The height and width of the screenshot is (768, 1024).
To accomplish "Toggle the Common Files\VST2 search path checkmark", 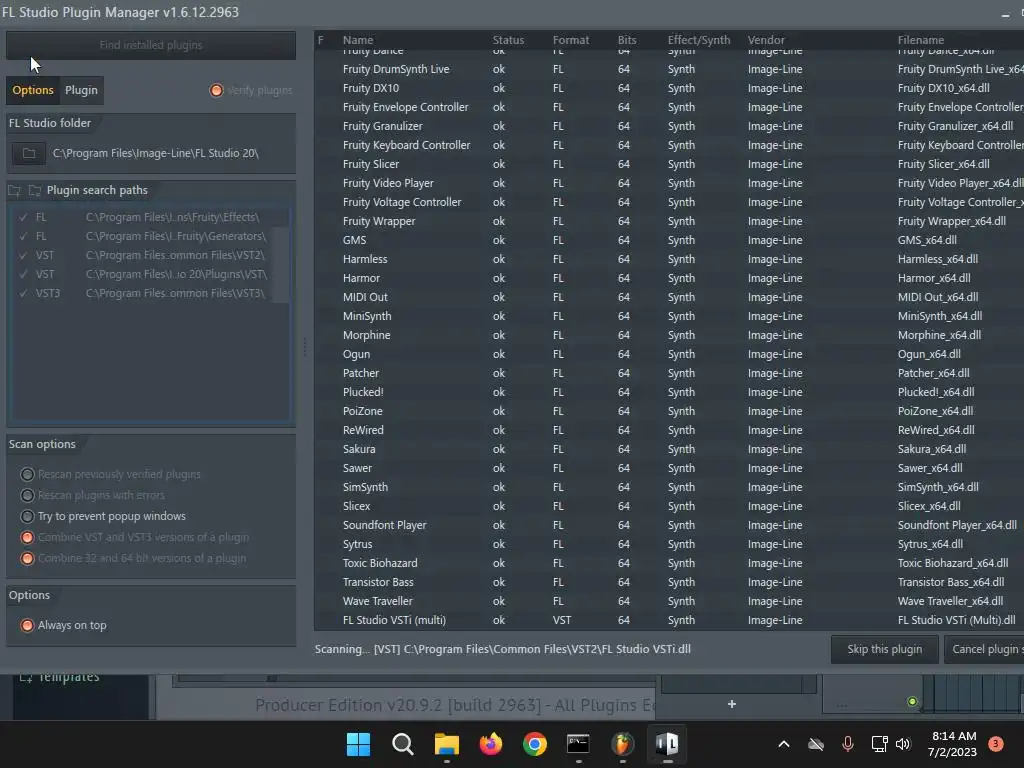I will 24,255.
